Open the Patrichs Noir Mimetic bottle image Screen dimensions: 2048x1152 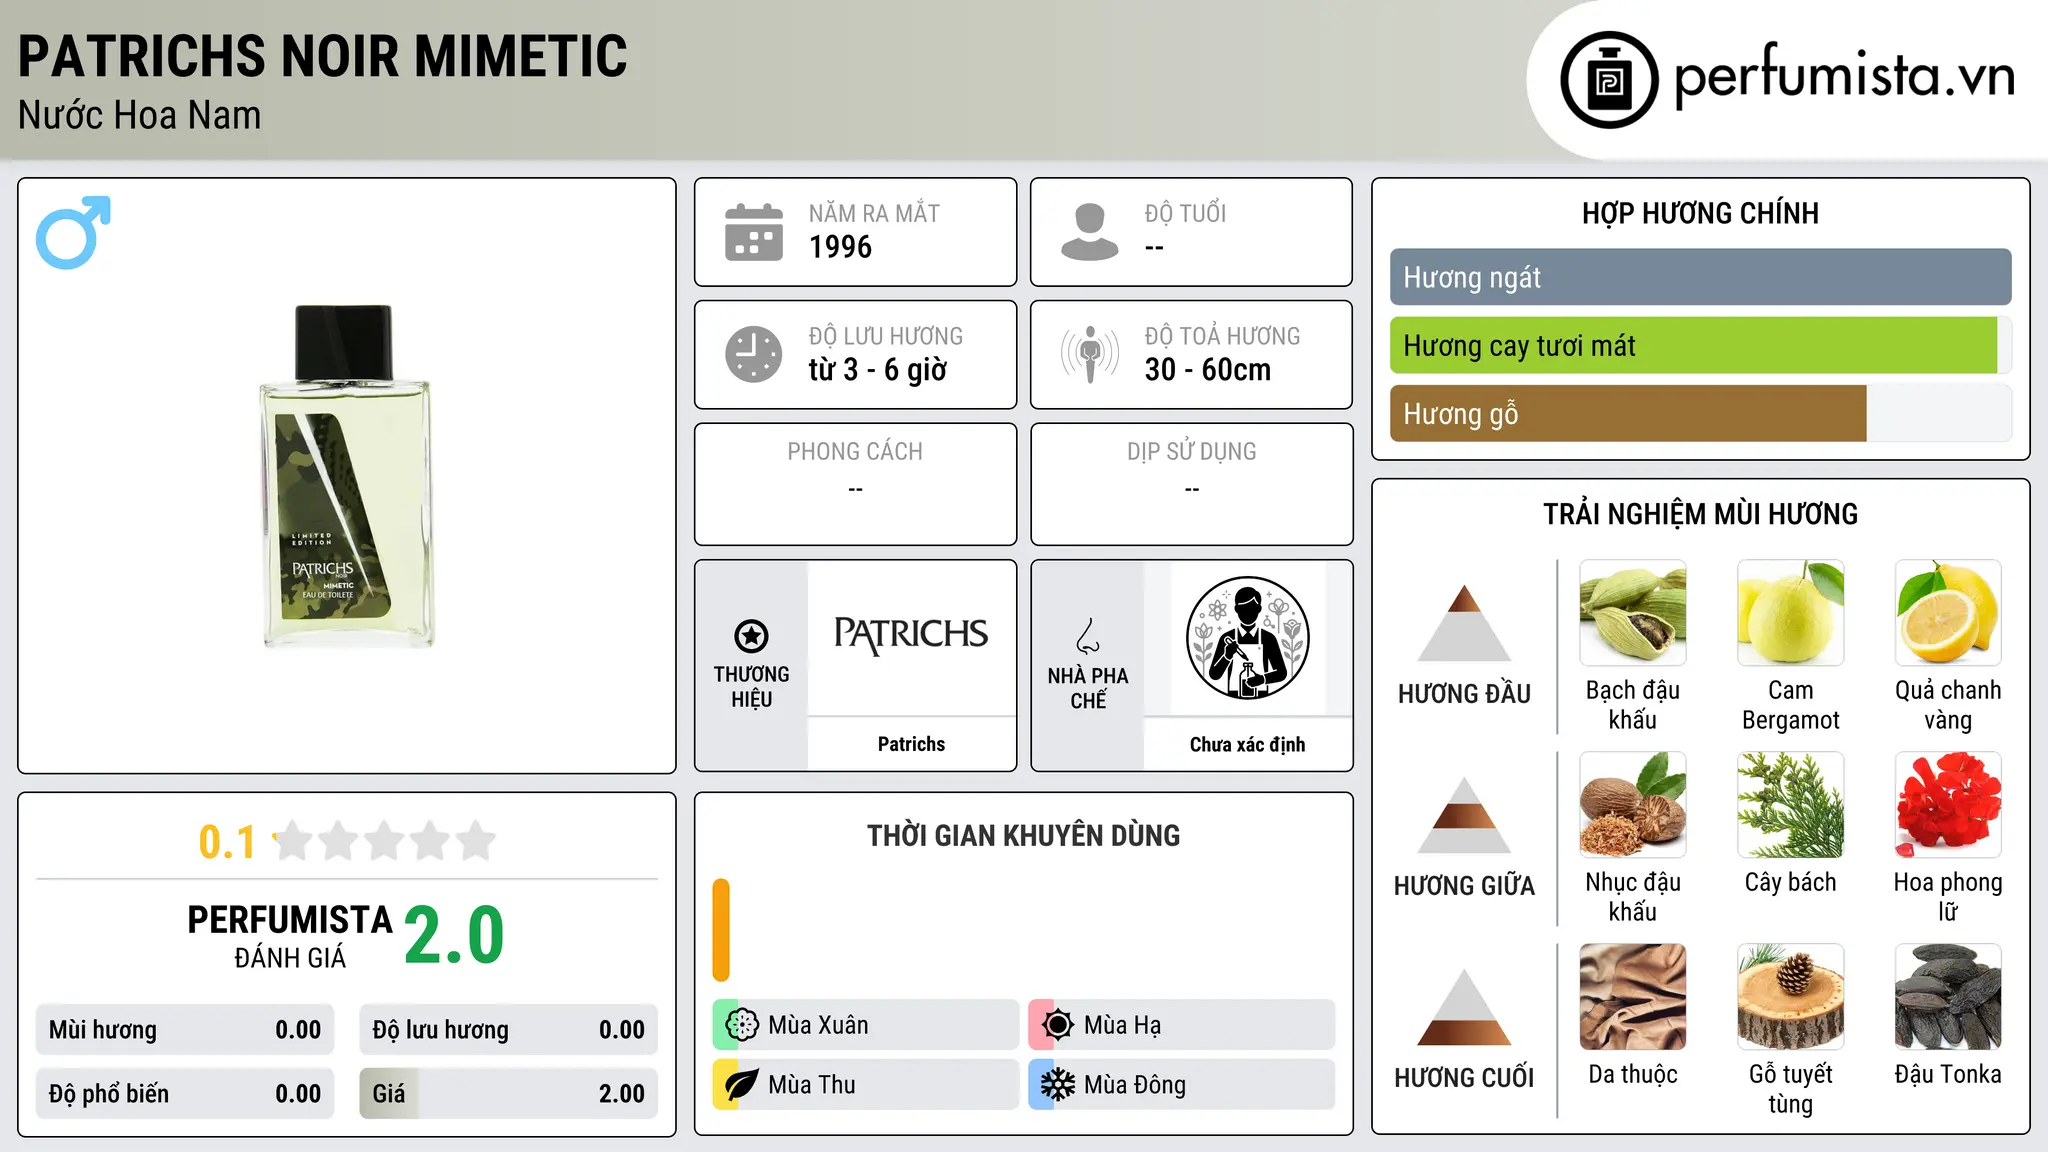pos(347,476)
